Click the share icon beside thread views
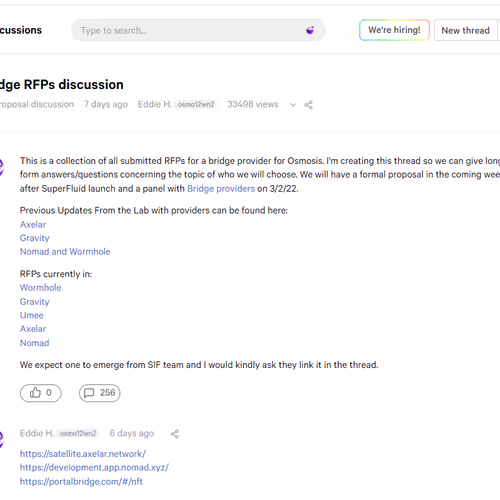 click(x=308, y=105)
